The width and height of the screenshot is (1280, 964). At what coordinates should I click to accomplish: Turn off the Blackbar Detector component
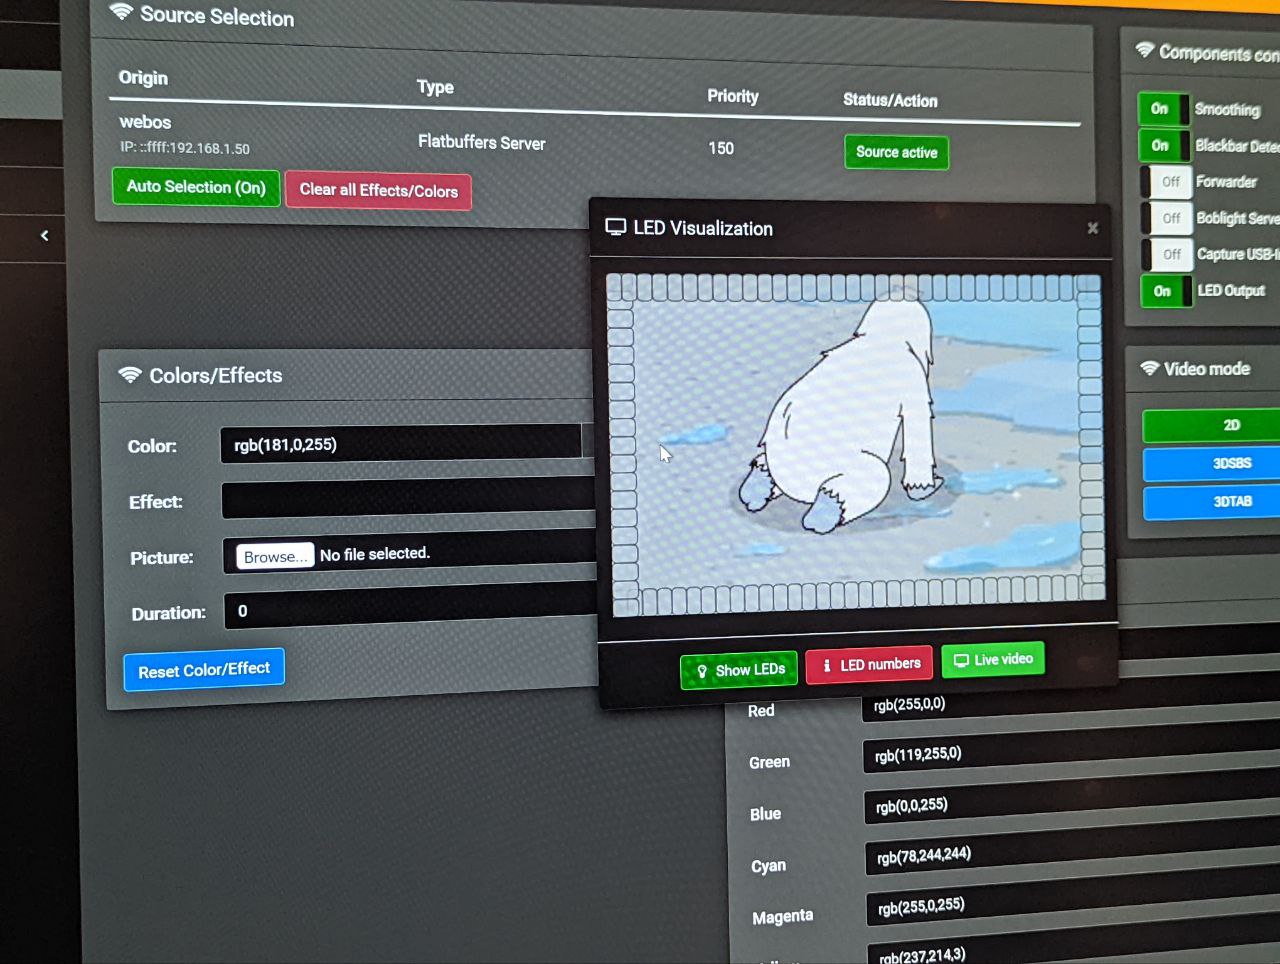(x=1164, y=146)
